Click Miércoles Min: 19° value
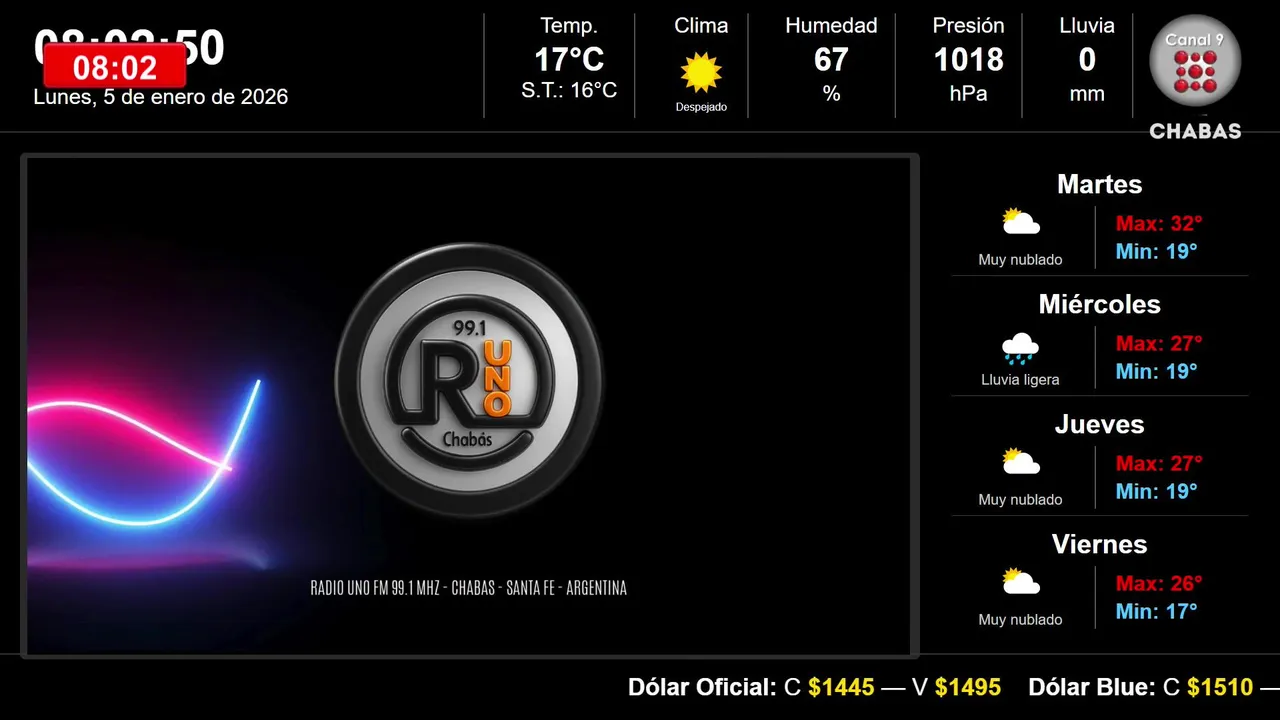The image size is (1280, 720). 1156,372
